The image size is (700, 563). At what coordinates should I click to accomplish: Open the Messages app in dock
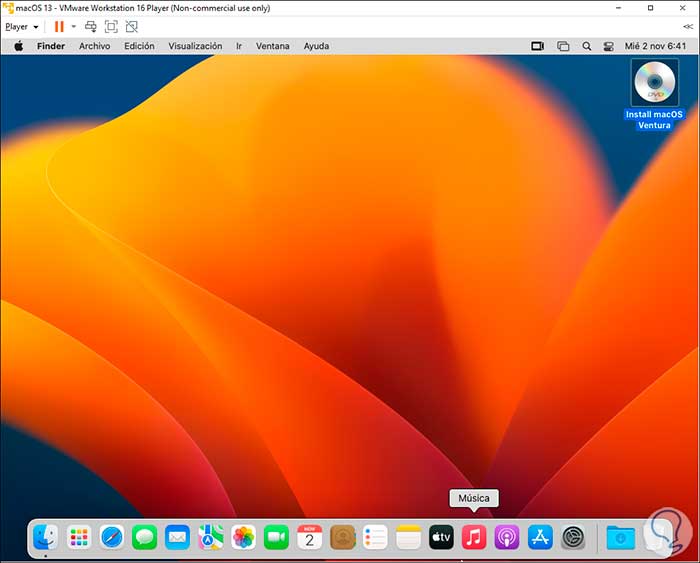click(x=145, y=537)
